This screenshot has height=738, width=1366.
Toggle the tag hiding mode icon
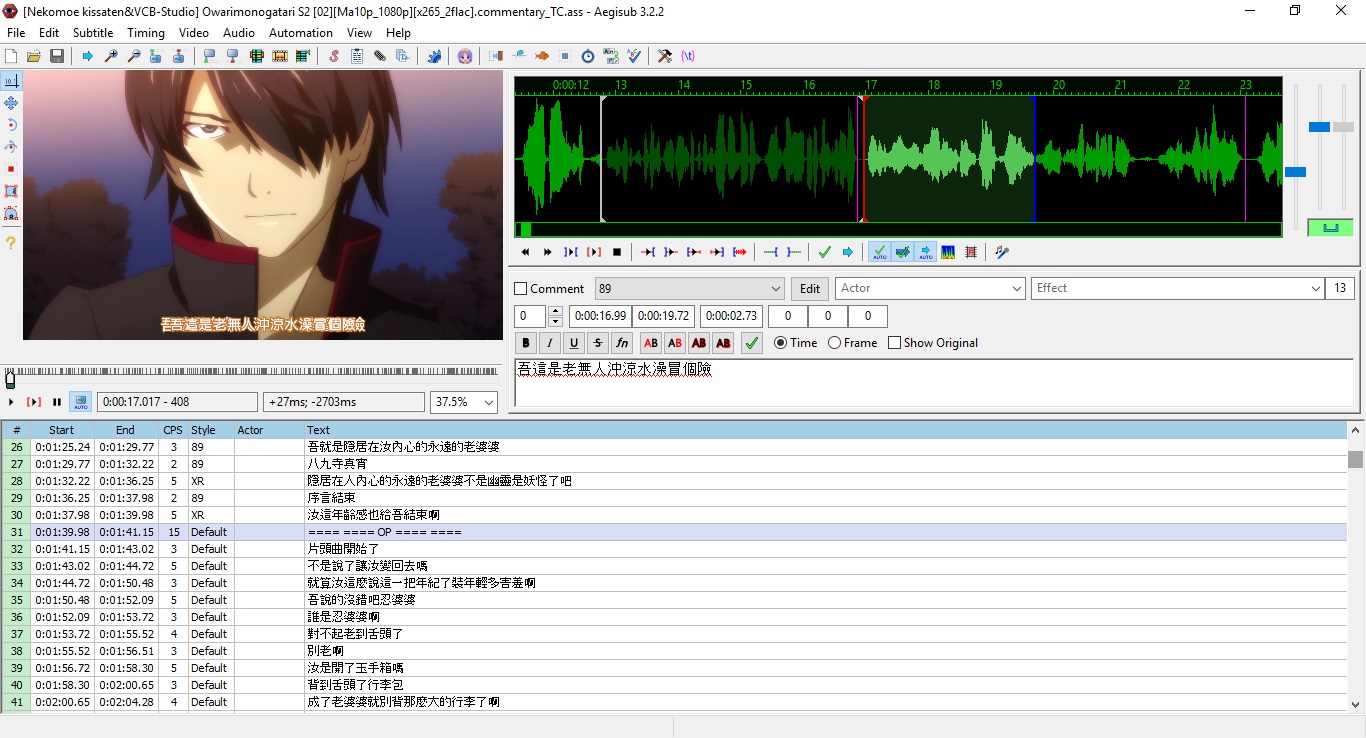point(688,56)
